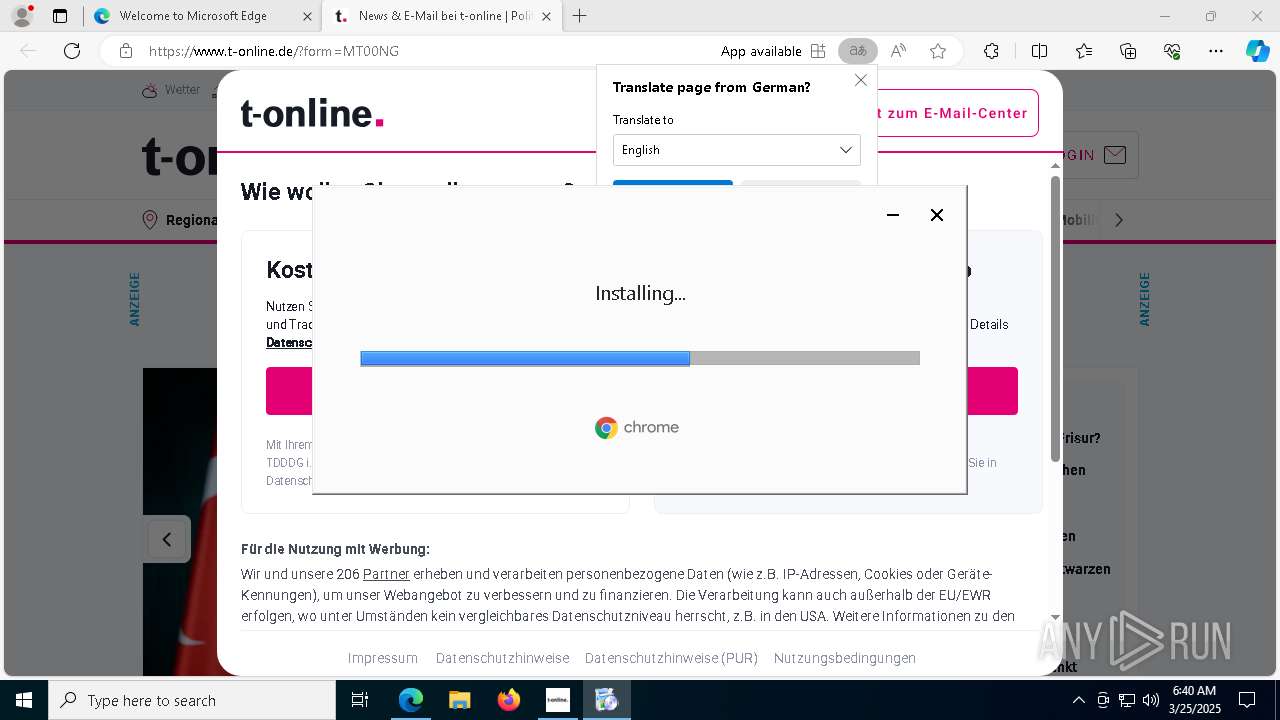The image size is (1280, 720).
Task: Open the Copilot sidebar
Action: pos(1257,51)
